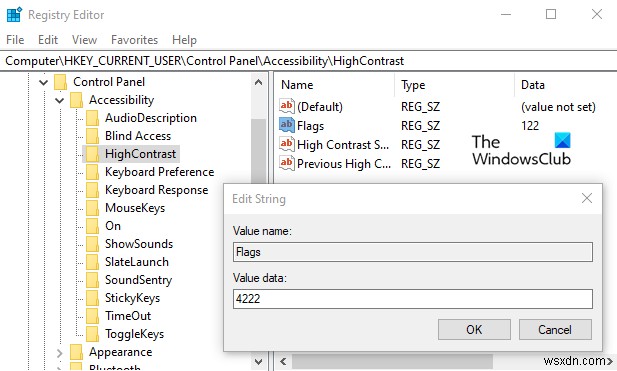Select the AudioDescription key
Viewport: 617px width, 371px height.
[151, 118]
